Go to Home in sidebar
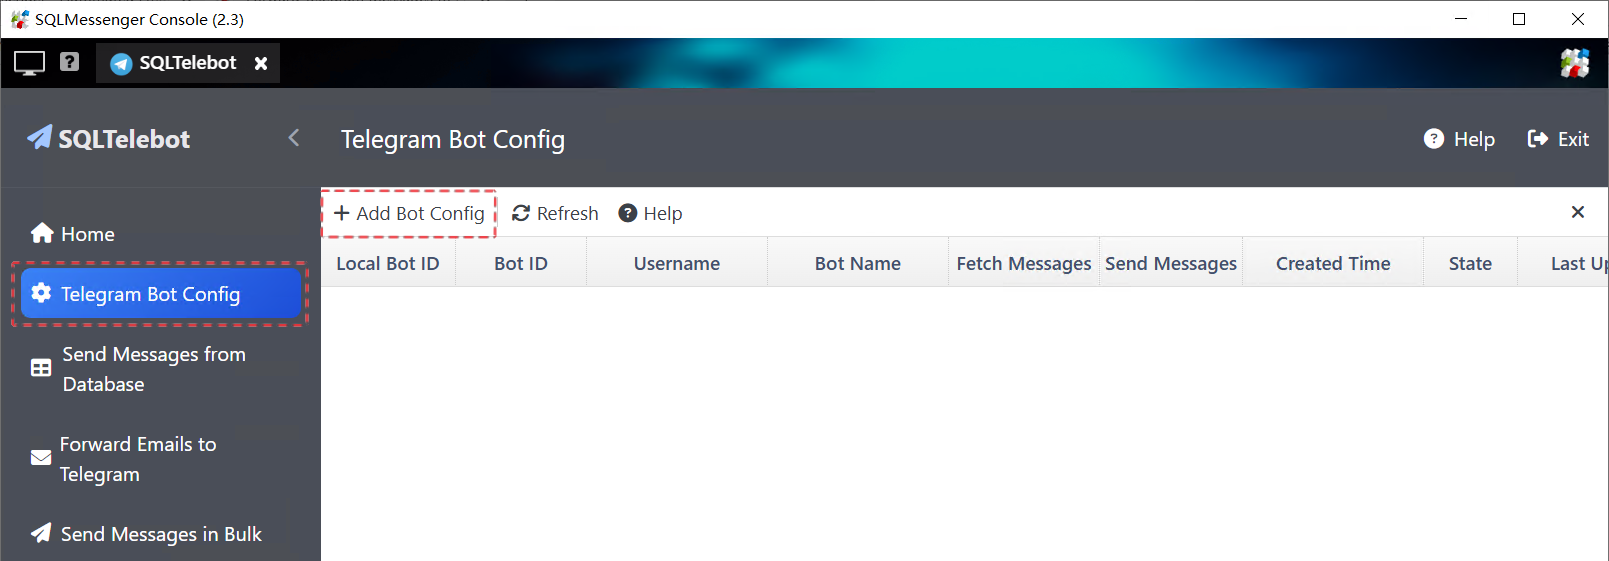The width and height of the screenshot is (1609, 561). click(x=73, y=234)
